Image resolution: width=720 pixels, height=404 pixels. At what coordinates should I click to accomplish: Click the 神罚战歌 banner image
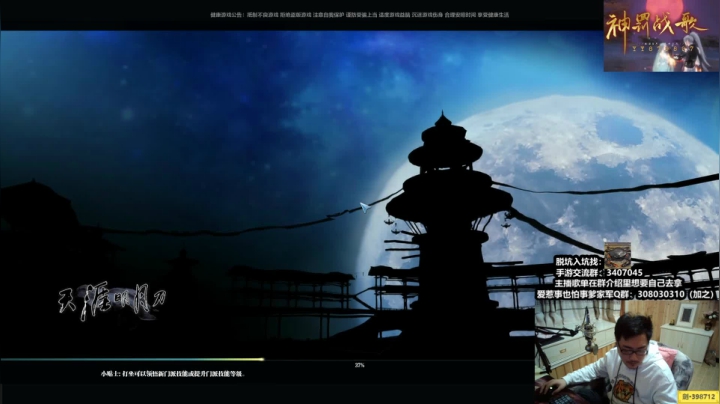click(661, 36)
